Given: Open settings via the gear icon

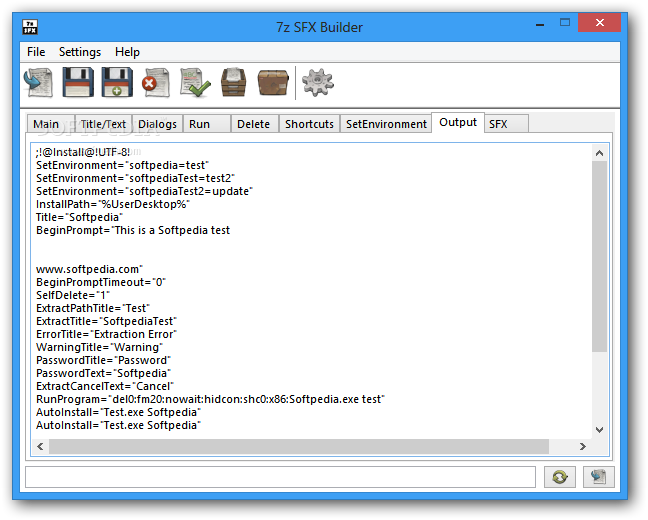Looking at the screenshot, I should 317,83.
